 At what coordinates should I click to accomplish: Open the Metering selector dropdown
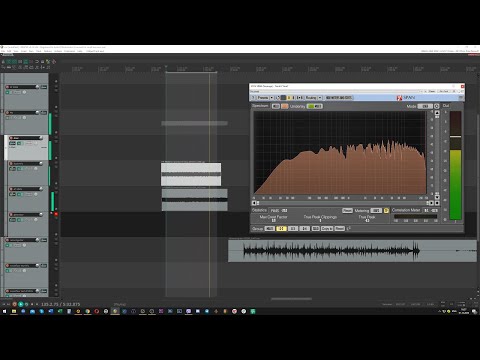(376, 210)
